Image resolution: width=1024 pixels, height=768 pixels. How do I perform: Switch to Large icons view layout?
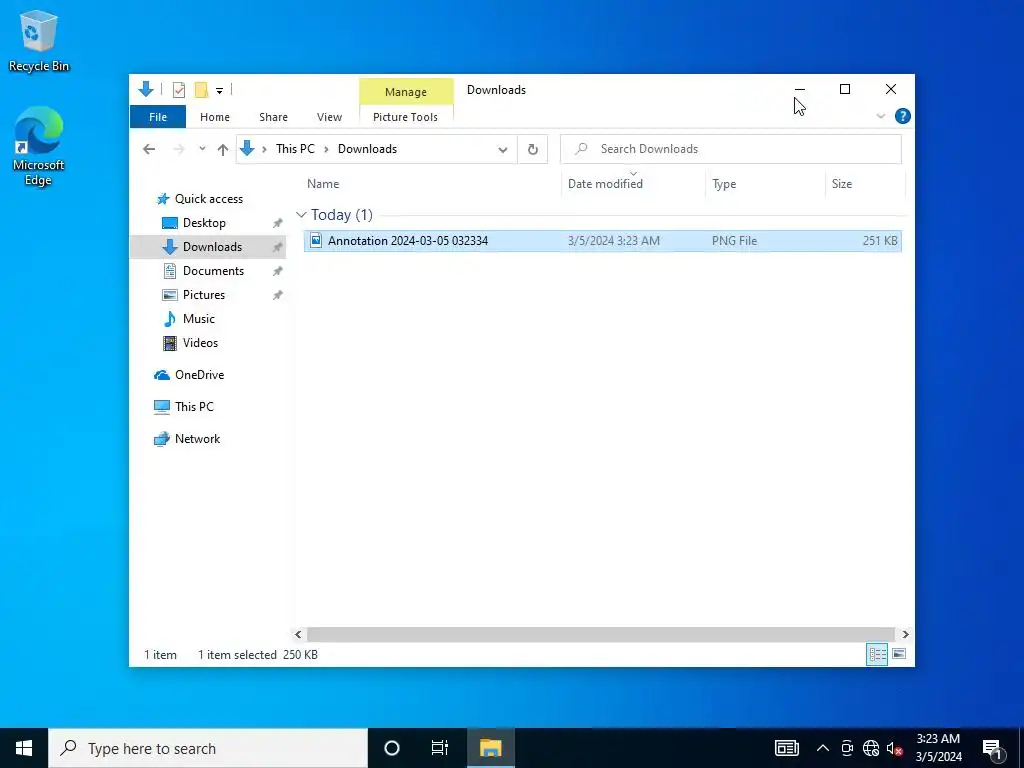click(899, 654)
